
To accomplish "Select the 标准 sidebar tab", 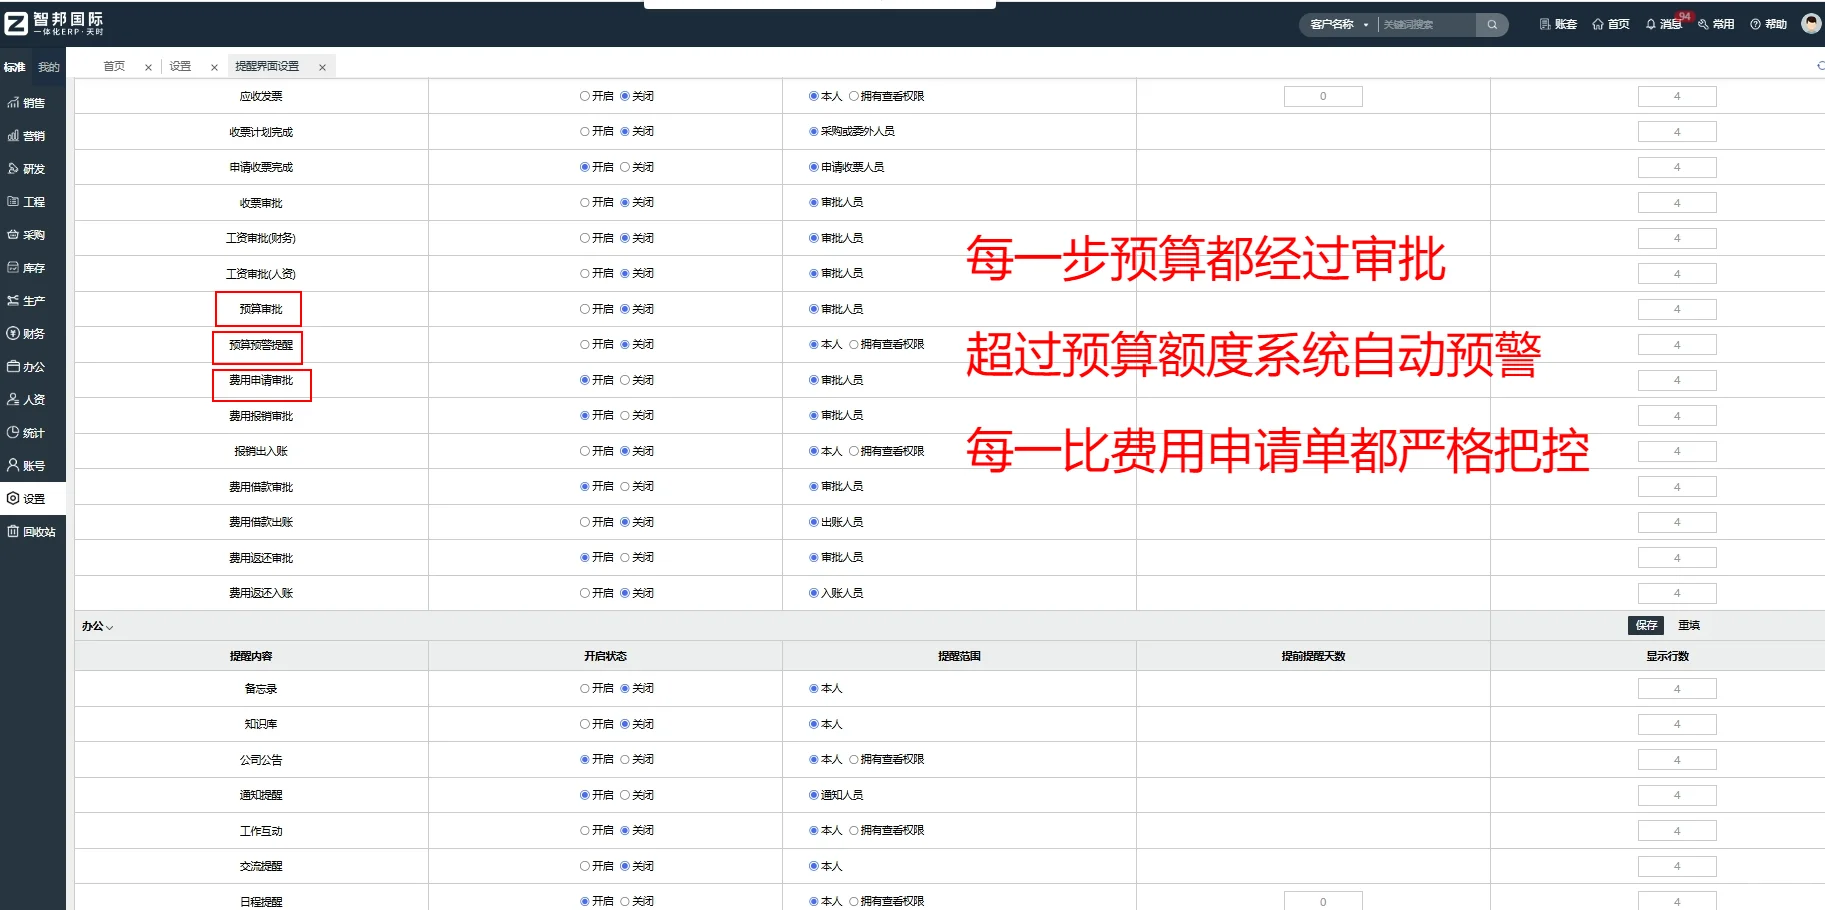I will [x=14, y=67].
